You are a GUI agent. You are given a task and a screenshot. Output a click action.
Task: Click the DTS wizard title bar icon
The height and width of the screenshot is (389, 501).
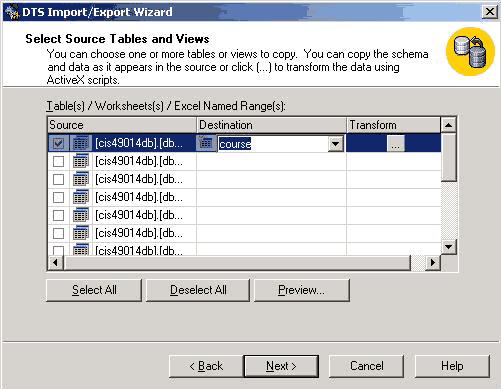(13, 12)
